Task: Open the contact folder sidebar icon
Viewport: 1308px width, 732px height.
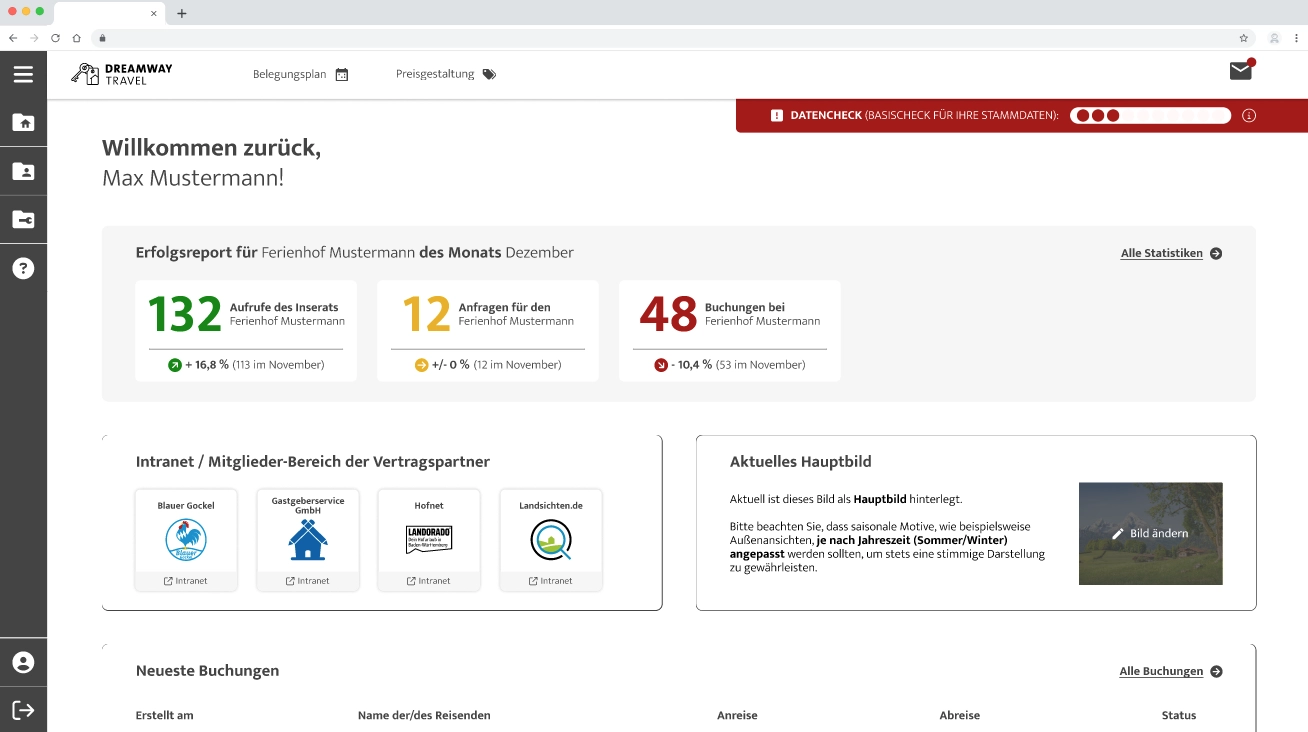Action: pos(23,171)
